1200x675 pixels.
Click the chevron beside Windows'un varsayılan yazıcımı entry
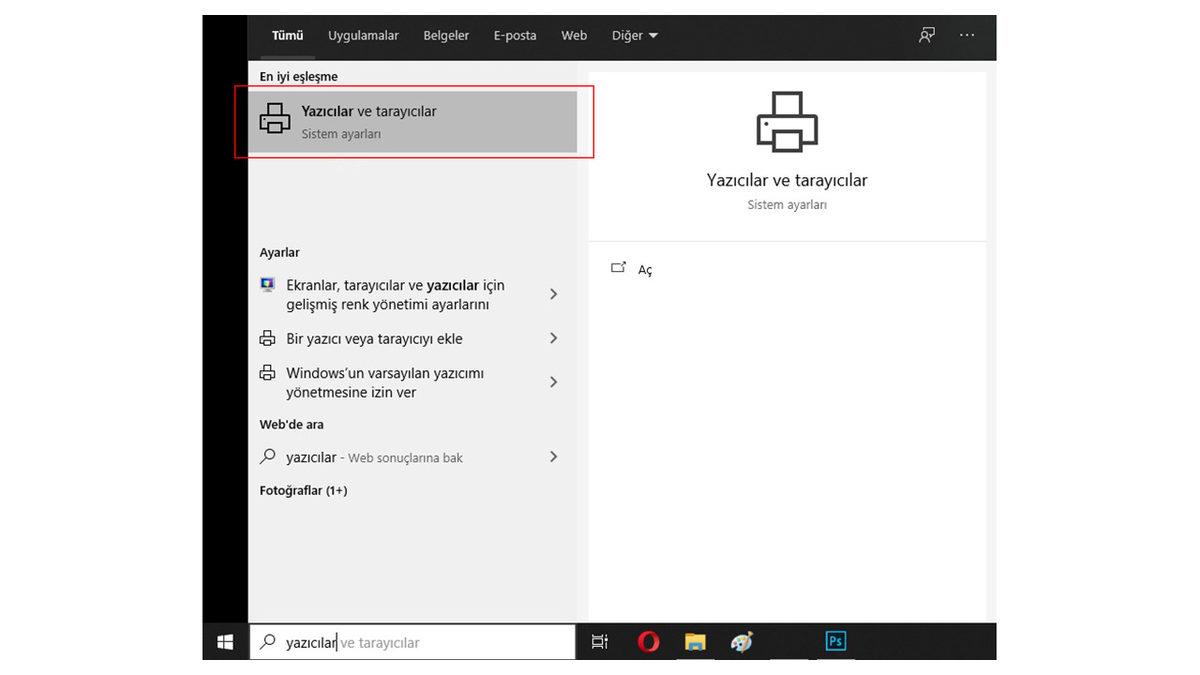pyautogui.click(x=553, y=381)
